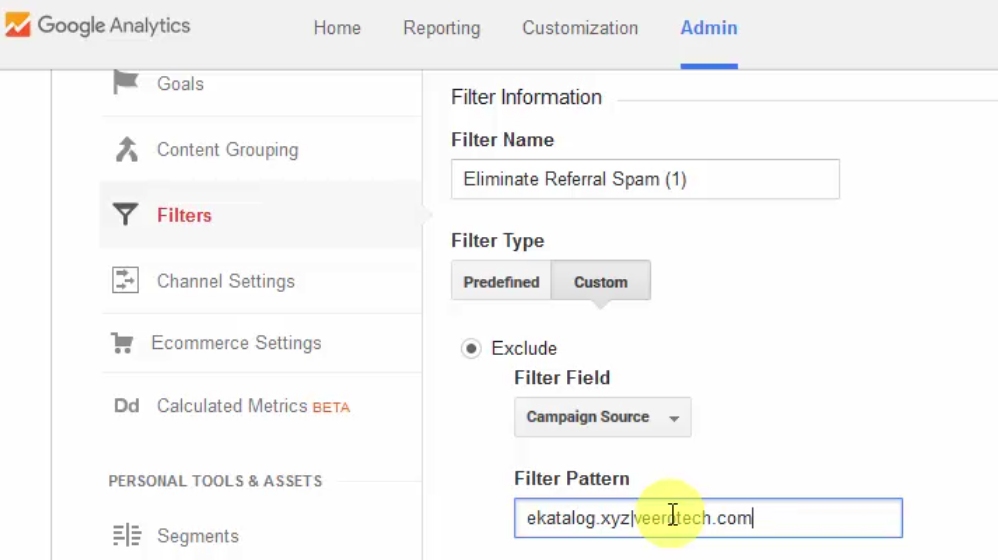Switch to the Customization tab
Screen dimensions: 998x560
point(580,28)
